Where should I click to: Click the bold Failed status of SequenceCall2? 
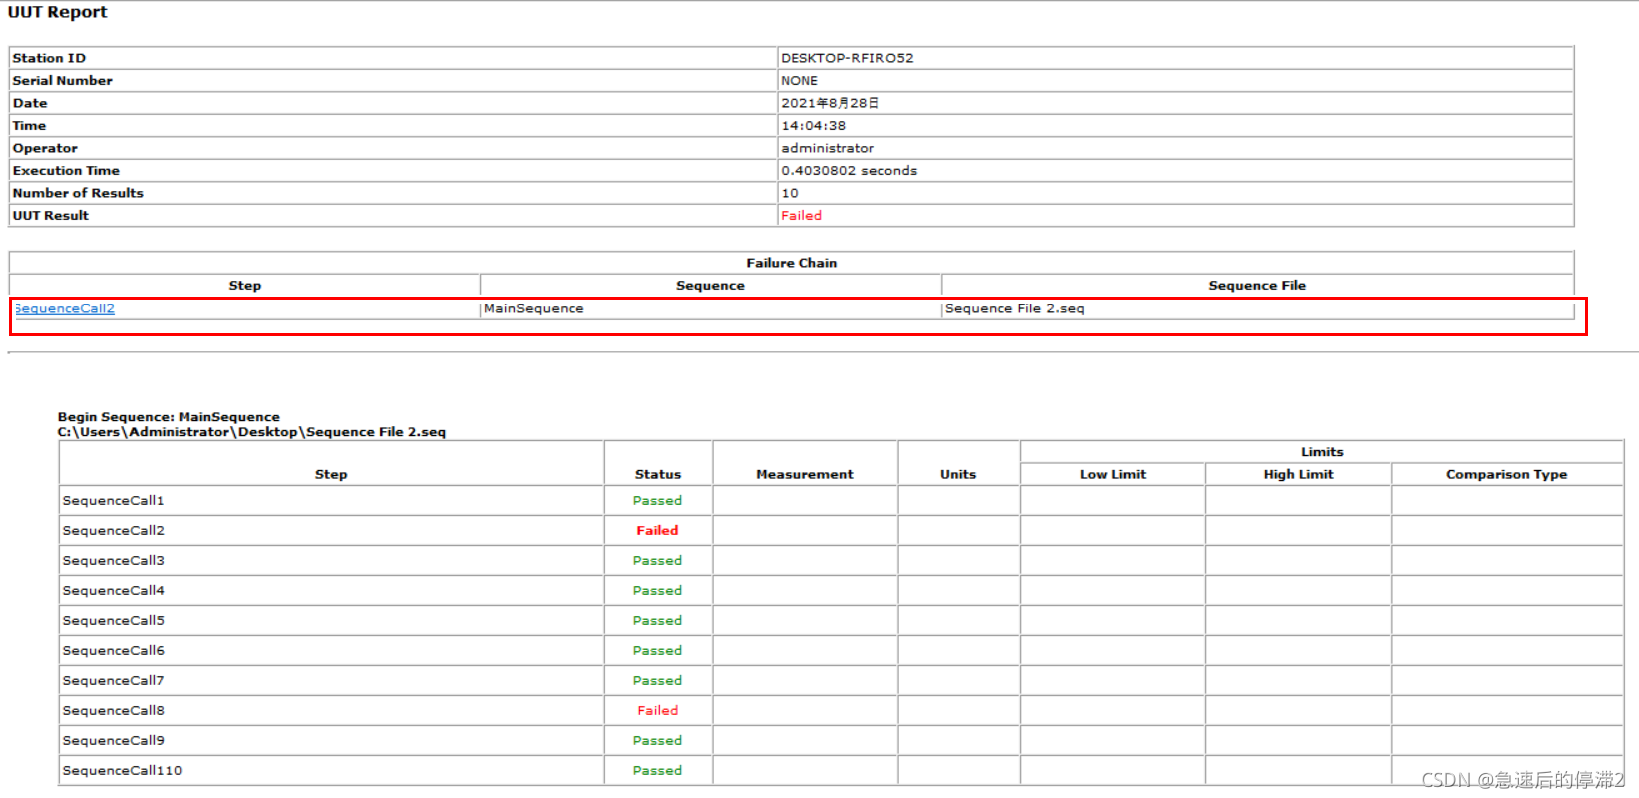657,530
